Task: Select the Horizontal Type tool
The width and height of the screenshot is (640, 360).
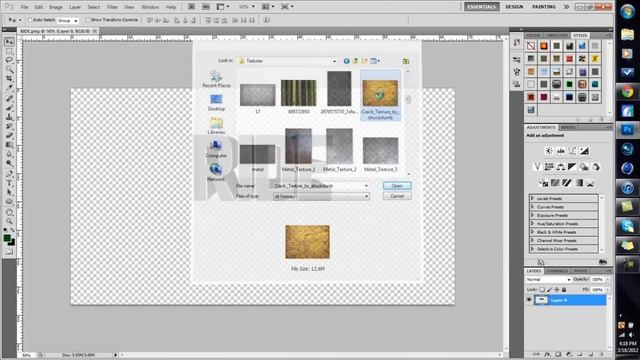Action: [x=9, y=183]
